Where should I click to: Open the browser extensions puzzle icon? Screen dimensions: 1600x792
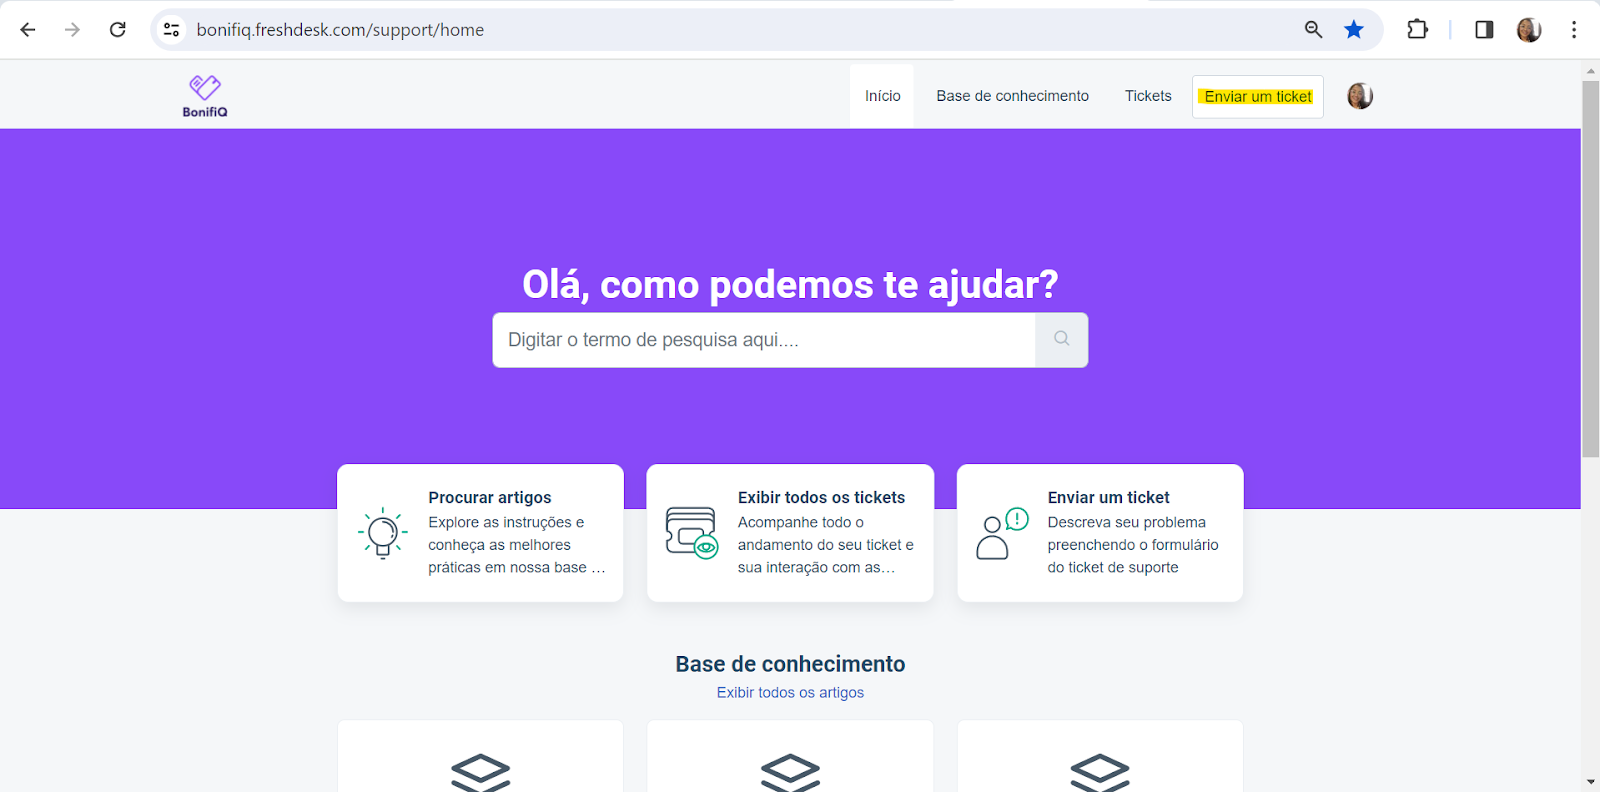coord(1417,30)
